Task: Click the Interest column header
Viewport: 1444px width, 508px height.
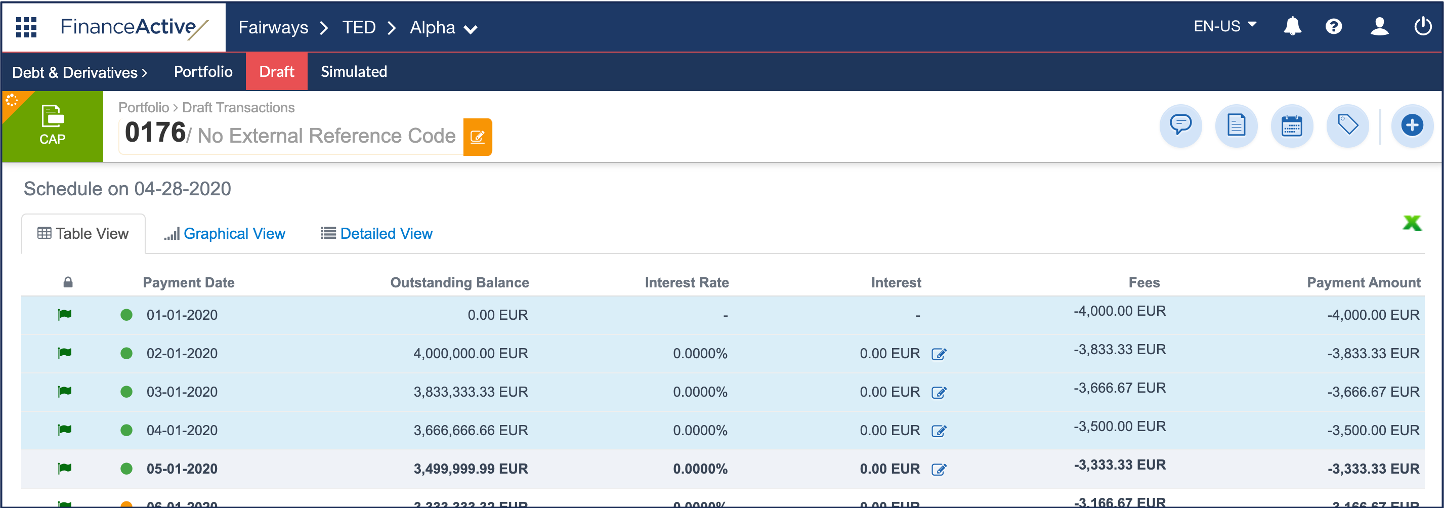Action: 896,283
